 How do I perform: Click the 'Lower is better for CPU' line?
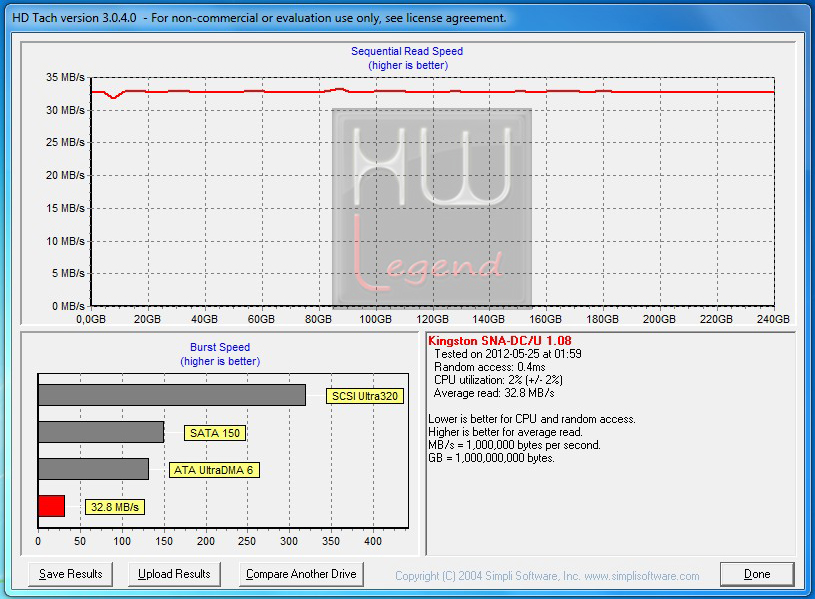532,419
